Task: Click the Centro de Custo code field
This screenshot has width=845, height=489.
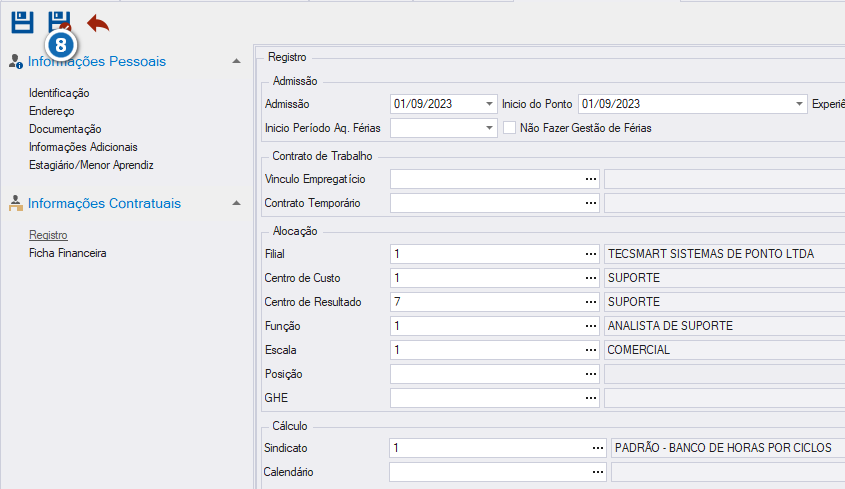Action: tap(487, 278)
